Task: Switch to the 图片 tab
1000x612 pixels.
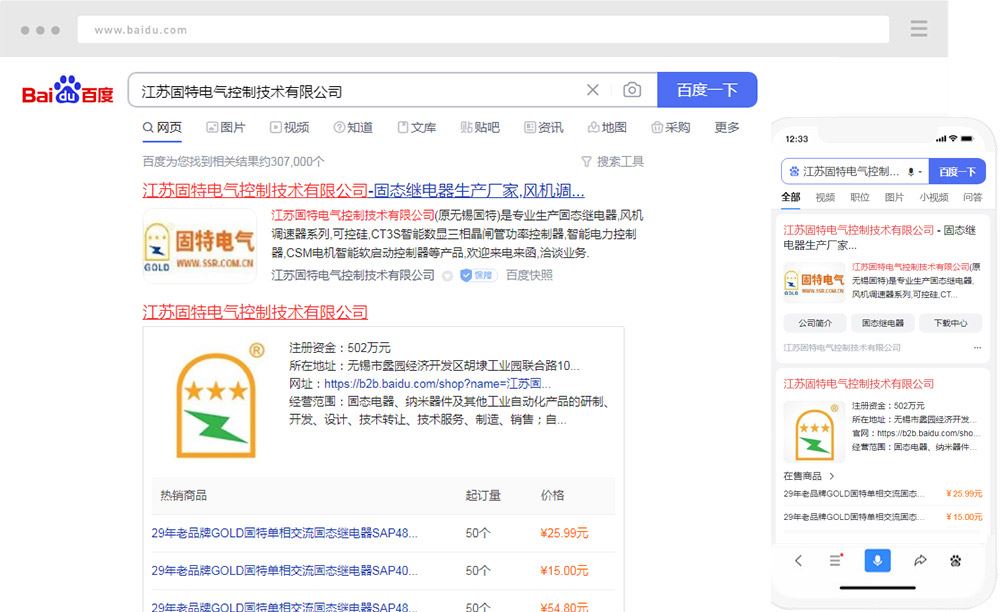Action: [226, 128]
